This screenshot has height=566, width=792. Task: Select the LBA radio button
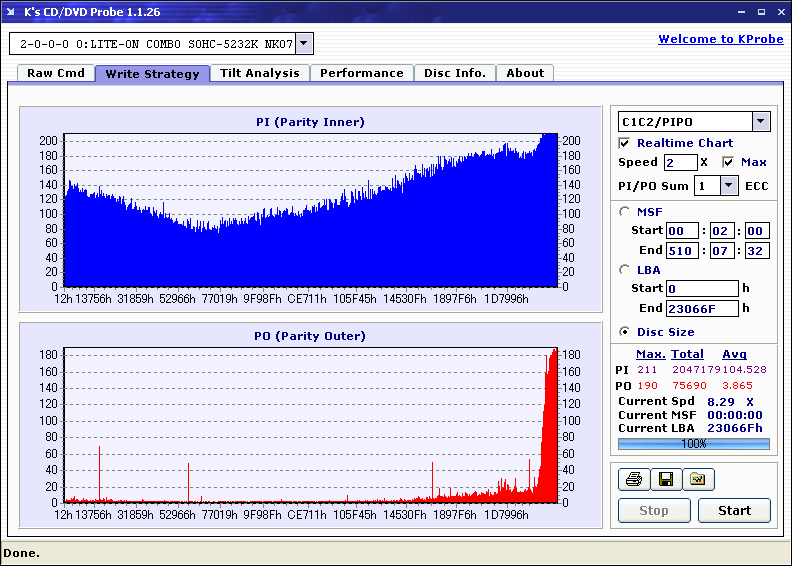pos(625,270)
